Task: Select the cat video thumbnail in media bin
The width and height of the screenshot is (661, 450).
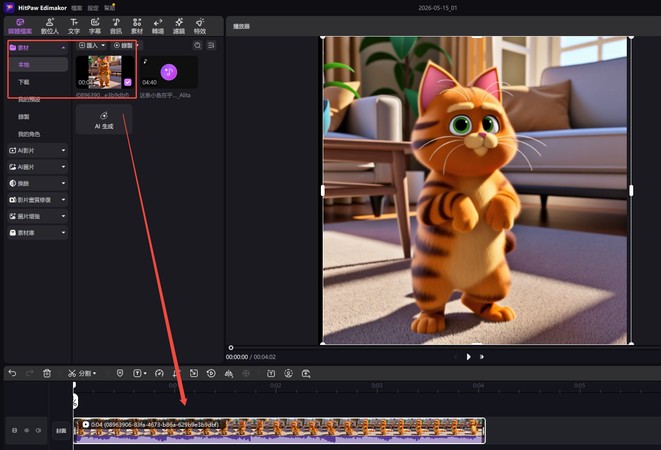Action: click(105, 72)
